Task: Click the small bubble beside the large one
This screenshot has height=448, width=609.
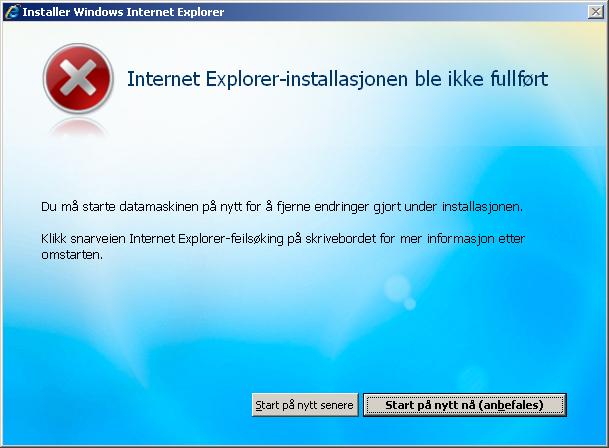Action: pos(410,303)
